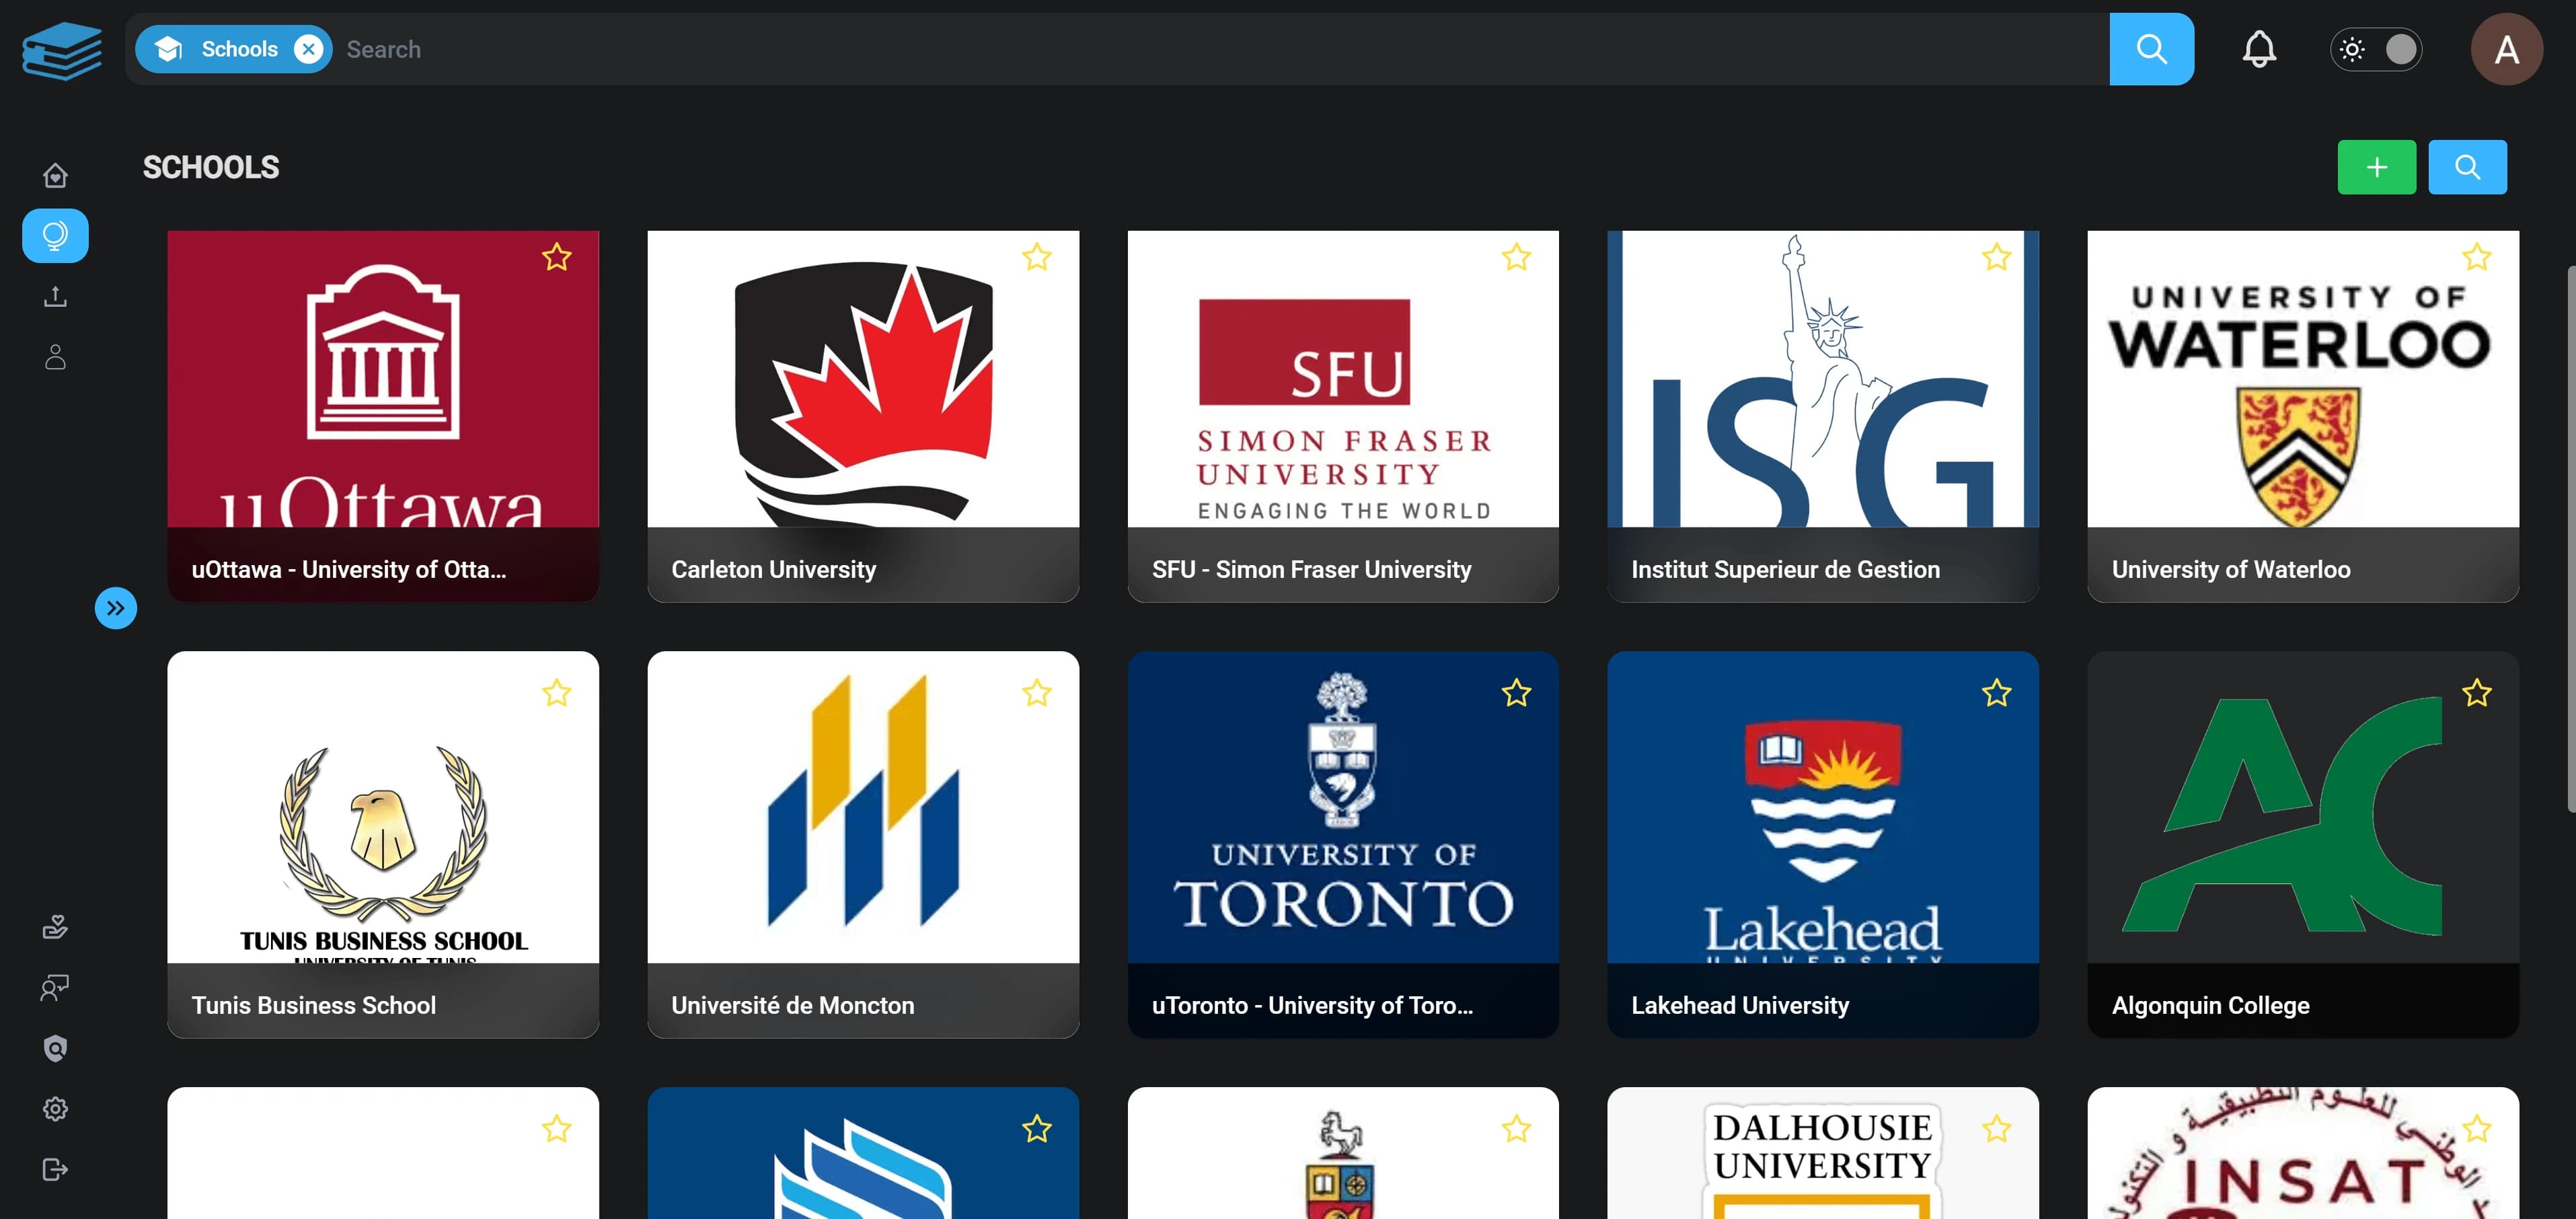This screenshot has width=2576, height=1219.
Task: Add a new school with plus button
Action: [2376, 167]
